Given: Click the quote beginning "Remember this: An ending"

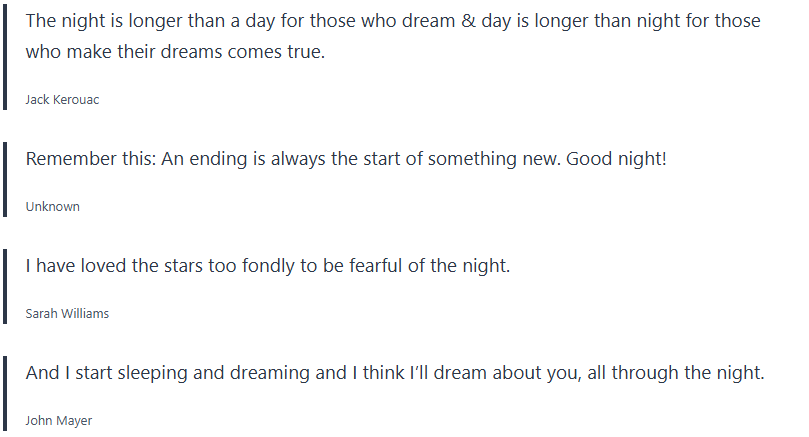Looking at the screenshot, I should pos(345,159).
